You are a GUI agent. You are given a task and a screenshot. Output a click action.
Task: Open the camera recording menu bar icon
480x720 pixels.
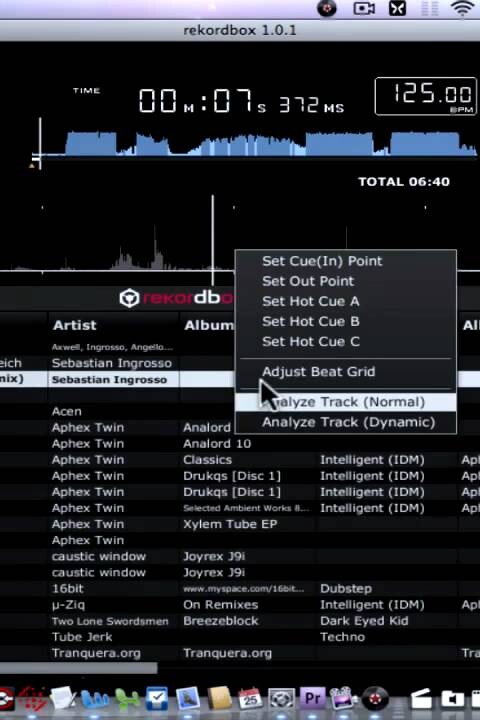click(364, 8)
